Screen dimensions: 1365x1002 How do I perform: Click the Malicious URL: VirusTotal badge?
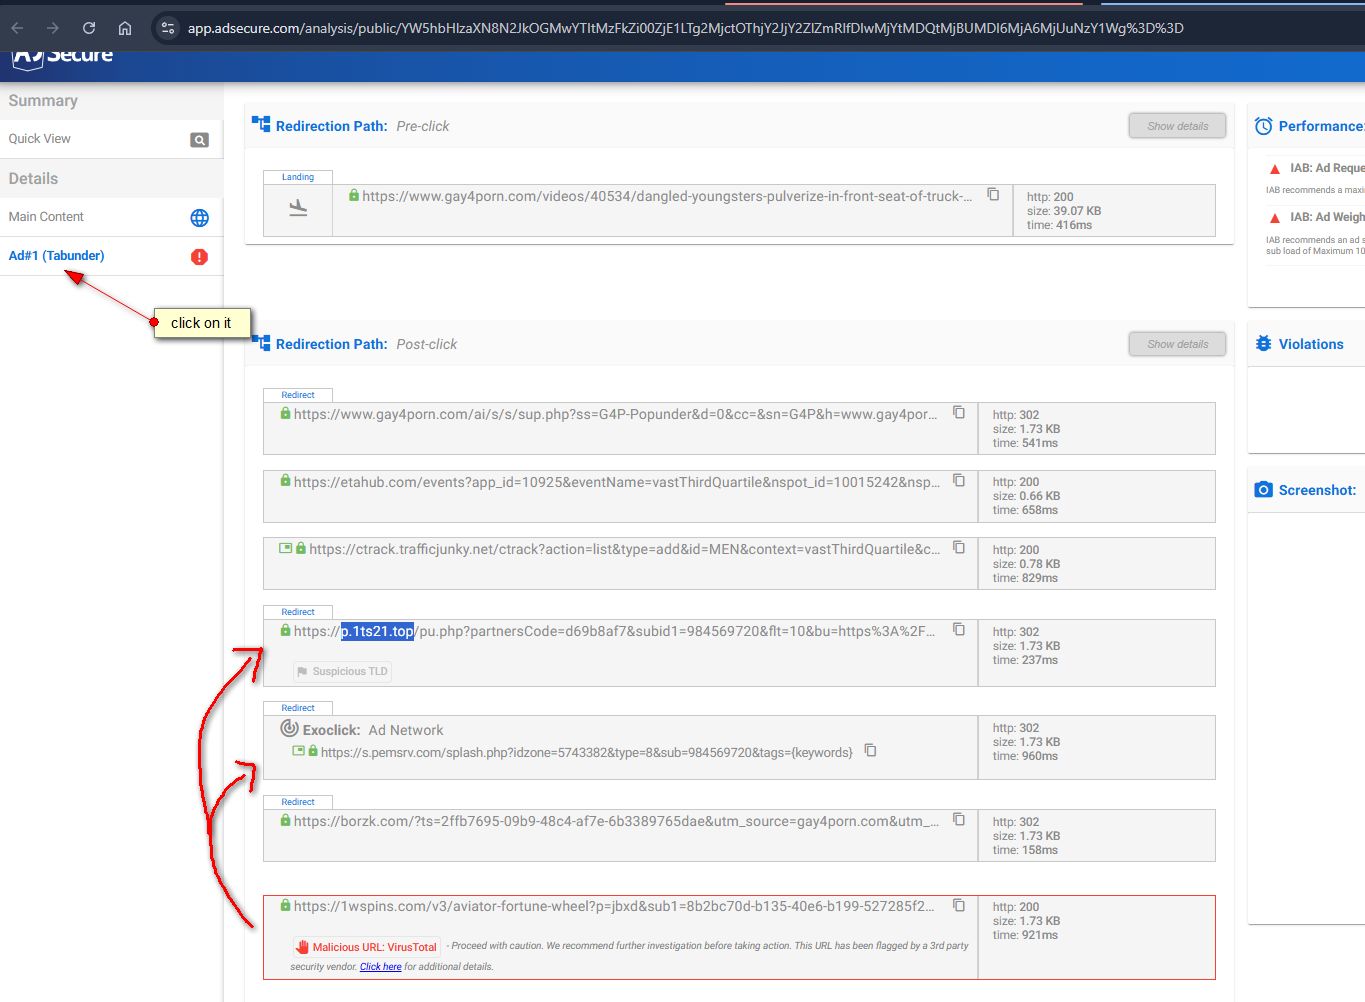tap(366, 947)
